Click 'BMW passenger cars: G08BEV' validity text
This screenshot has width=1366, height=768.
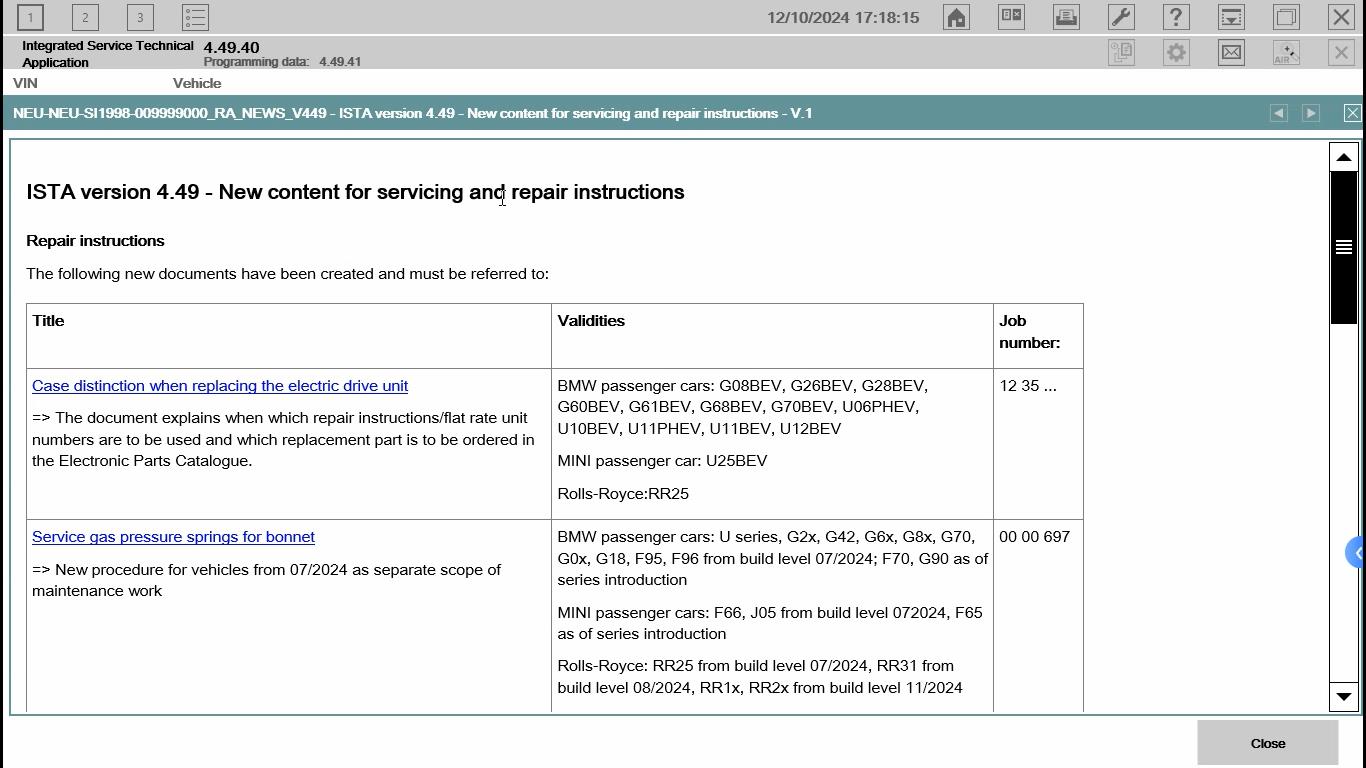742,407
